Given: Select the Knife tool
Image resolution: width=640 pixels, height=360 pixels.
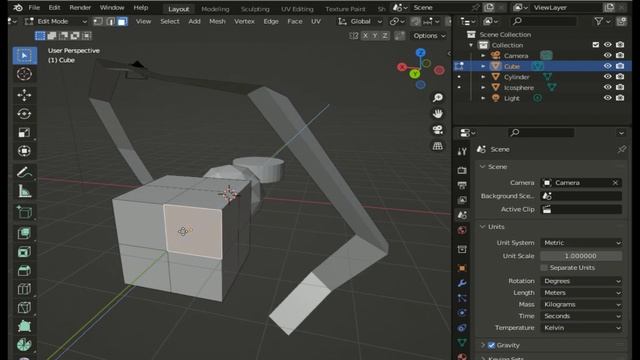Looking at the screenshot, I should click(24, 308).
